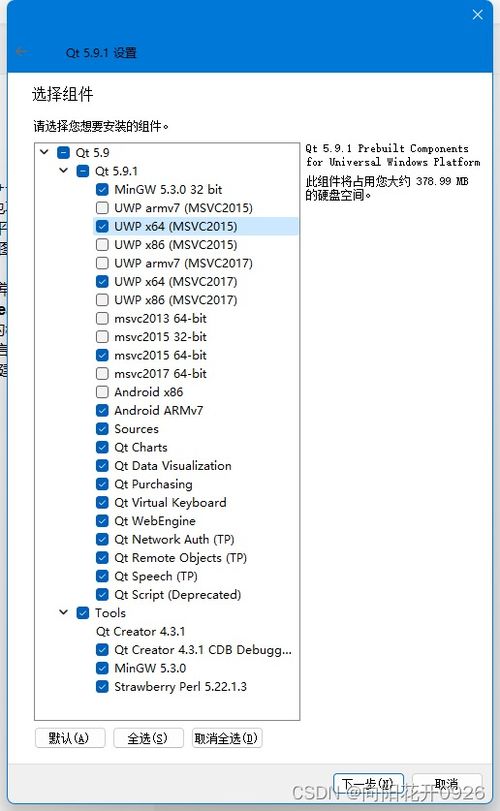Check msvc2017 64-bit component
The width and height of the screenshot is (500, 811).
click(x=102, y=373)
